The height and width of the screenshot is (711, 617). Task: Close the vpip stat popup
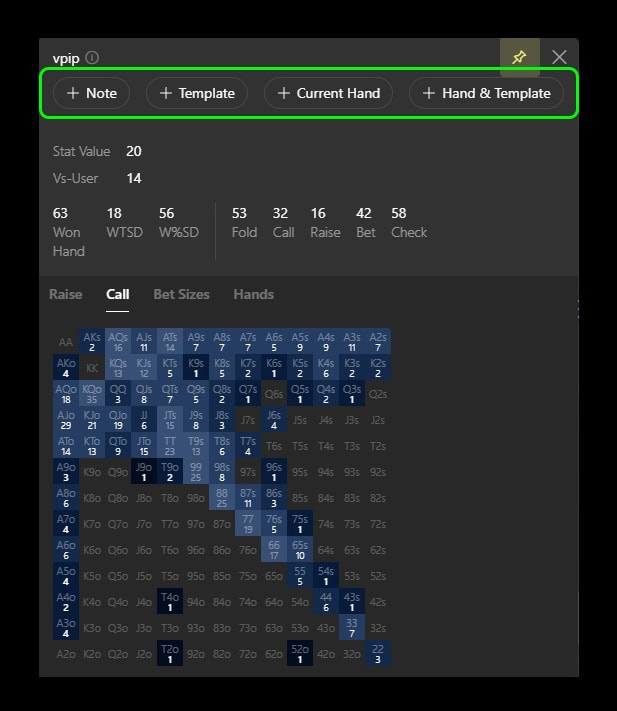tap(559, 57)
